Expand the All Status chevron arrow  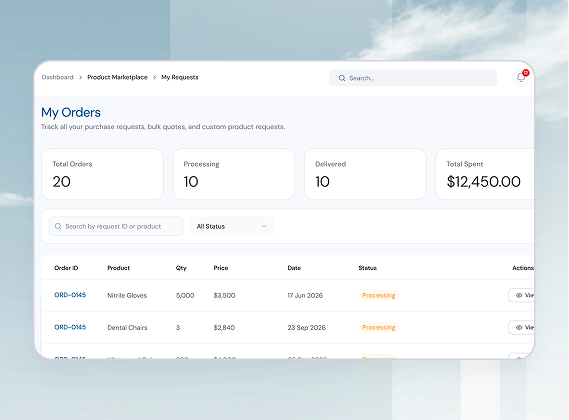[x=264, y=226]
